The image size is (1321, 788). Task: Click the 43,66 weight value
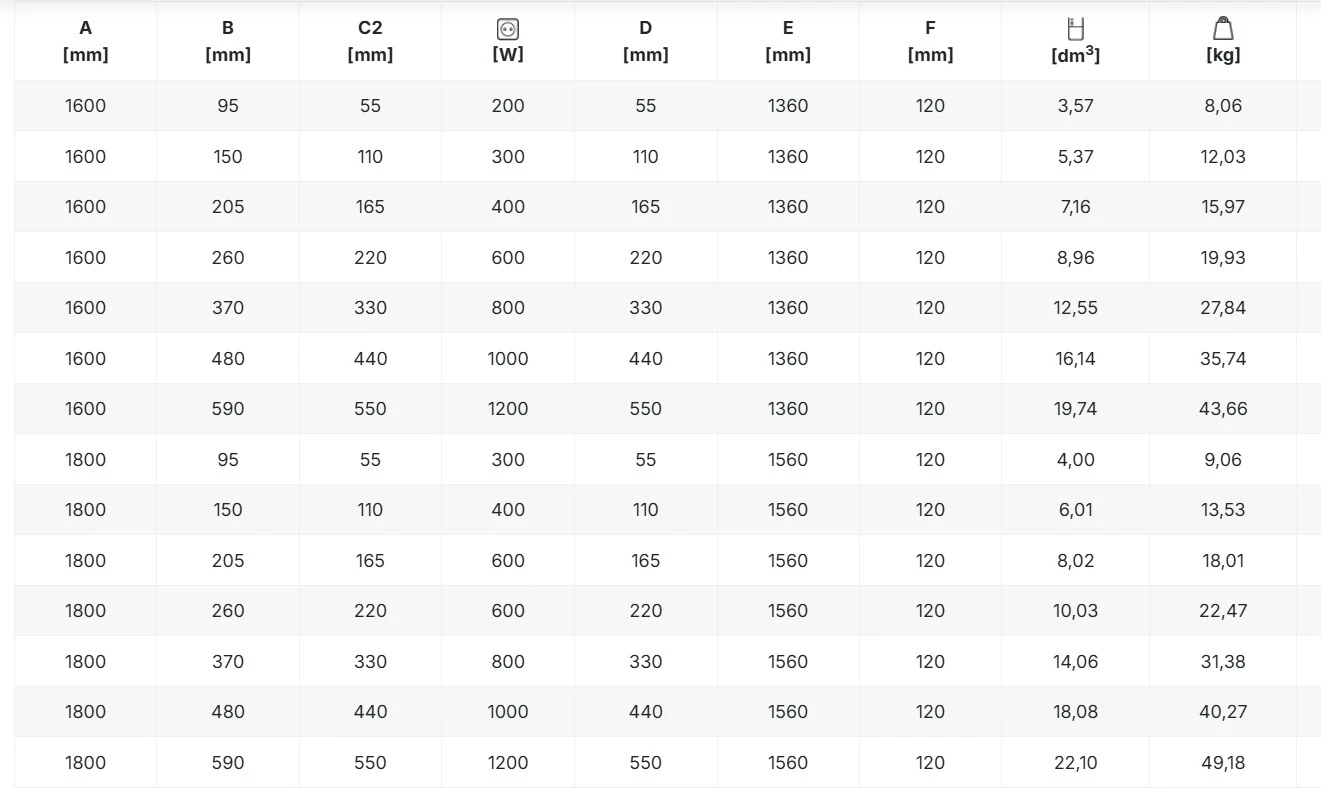pyautogui.click(x=1223, y=409)
